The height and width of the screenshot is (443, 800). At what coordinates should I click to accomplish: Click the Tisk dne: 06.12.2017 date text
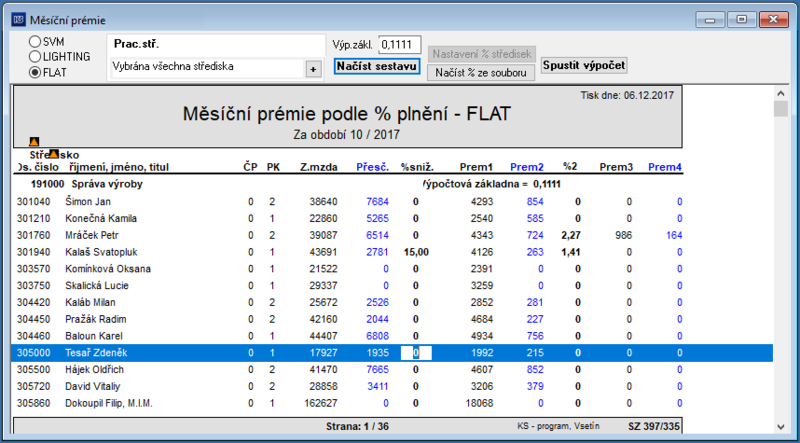(627, 95)
